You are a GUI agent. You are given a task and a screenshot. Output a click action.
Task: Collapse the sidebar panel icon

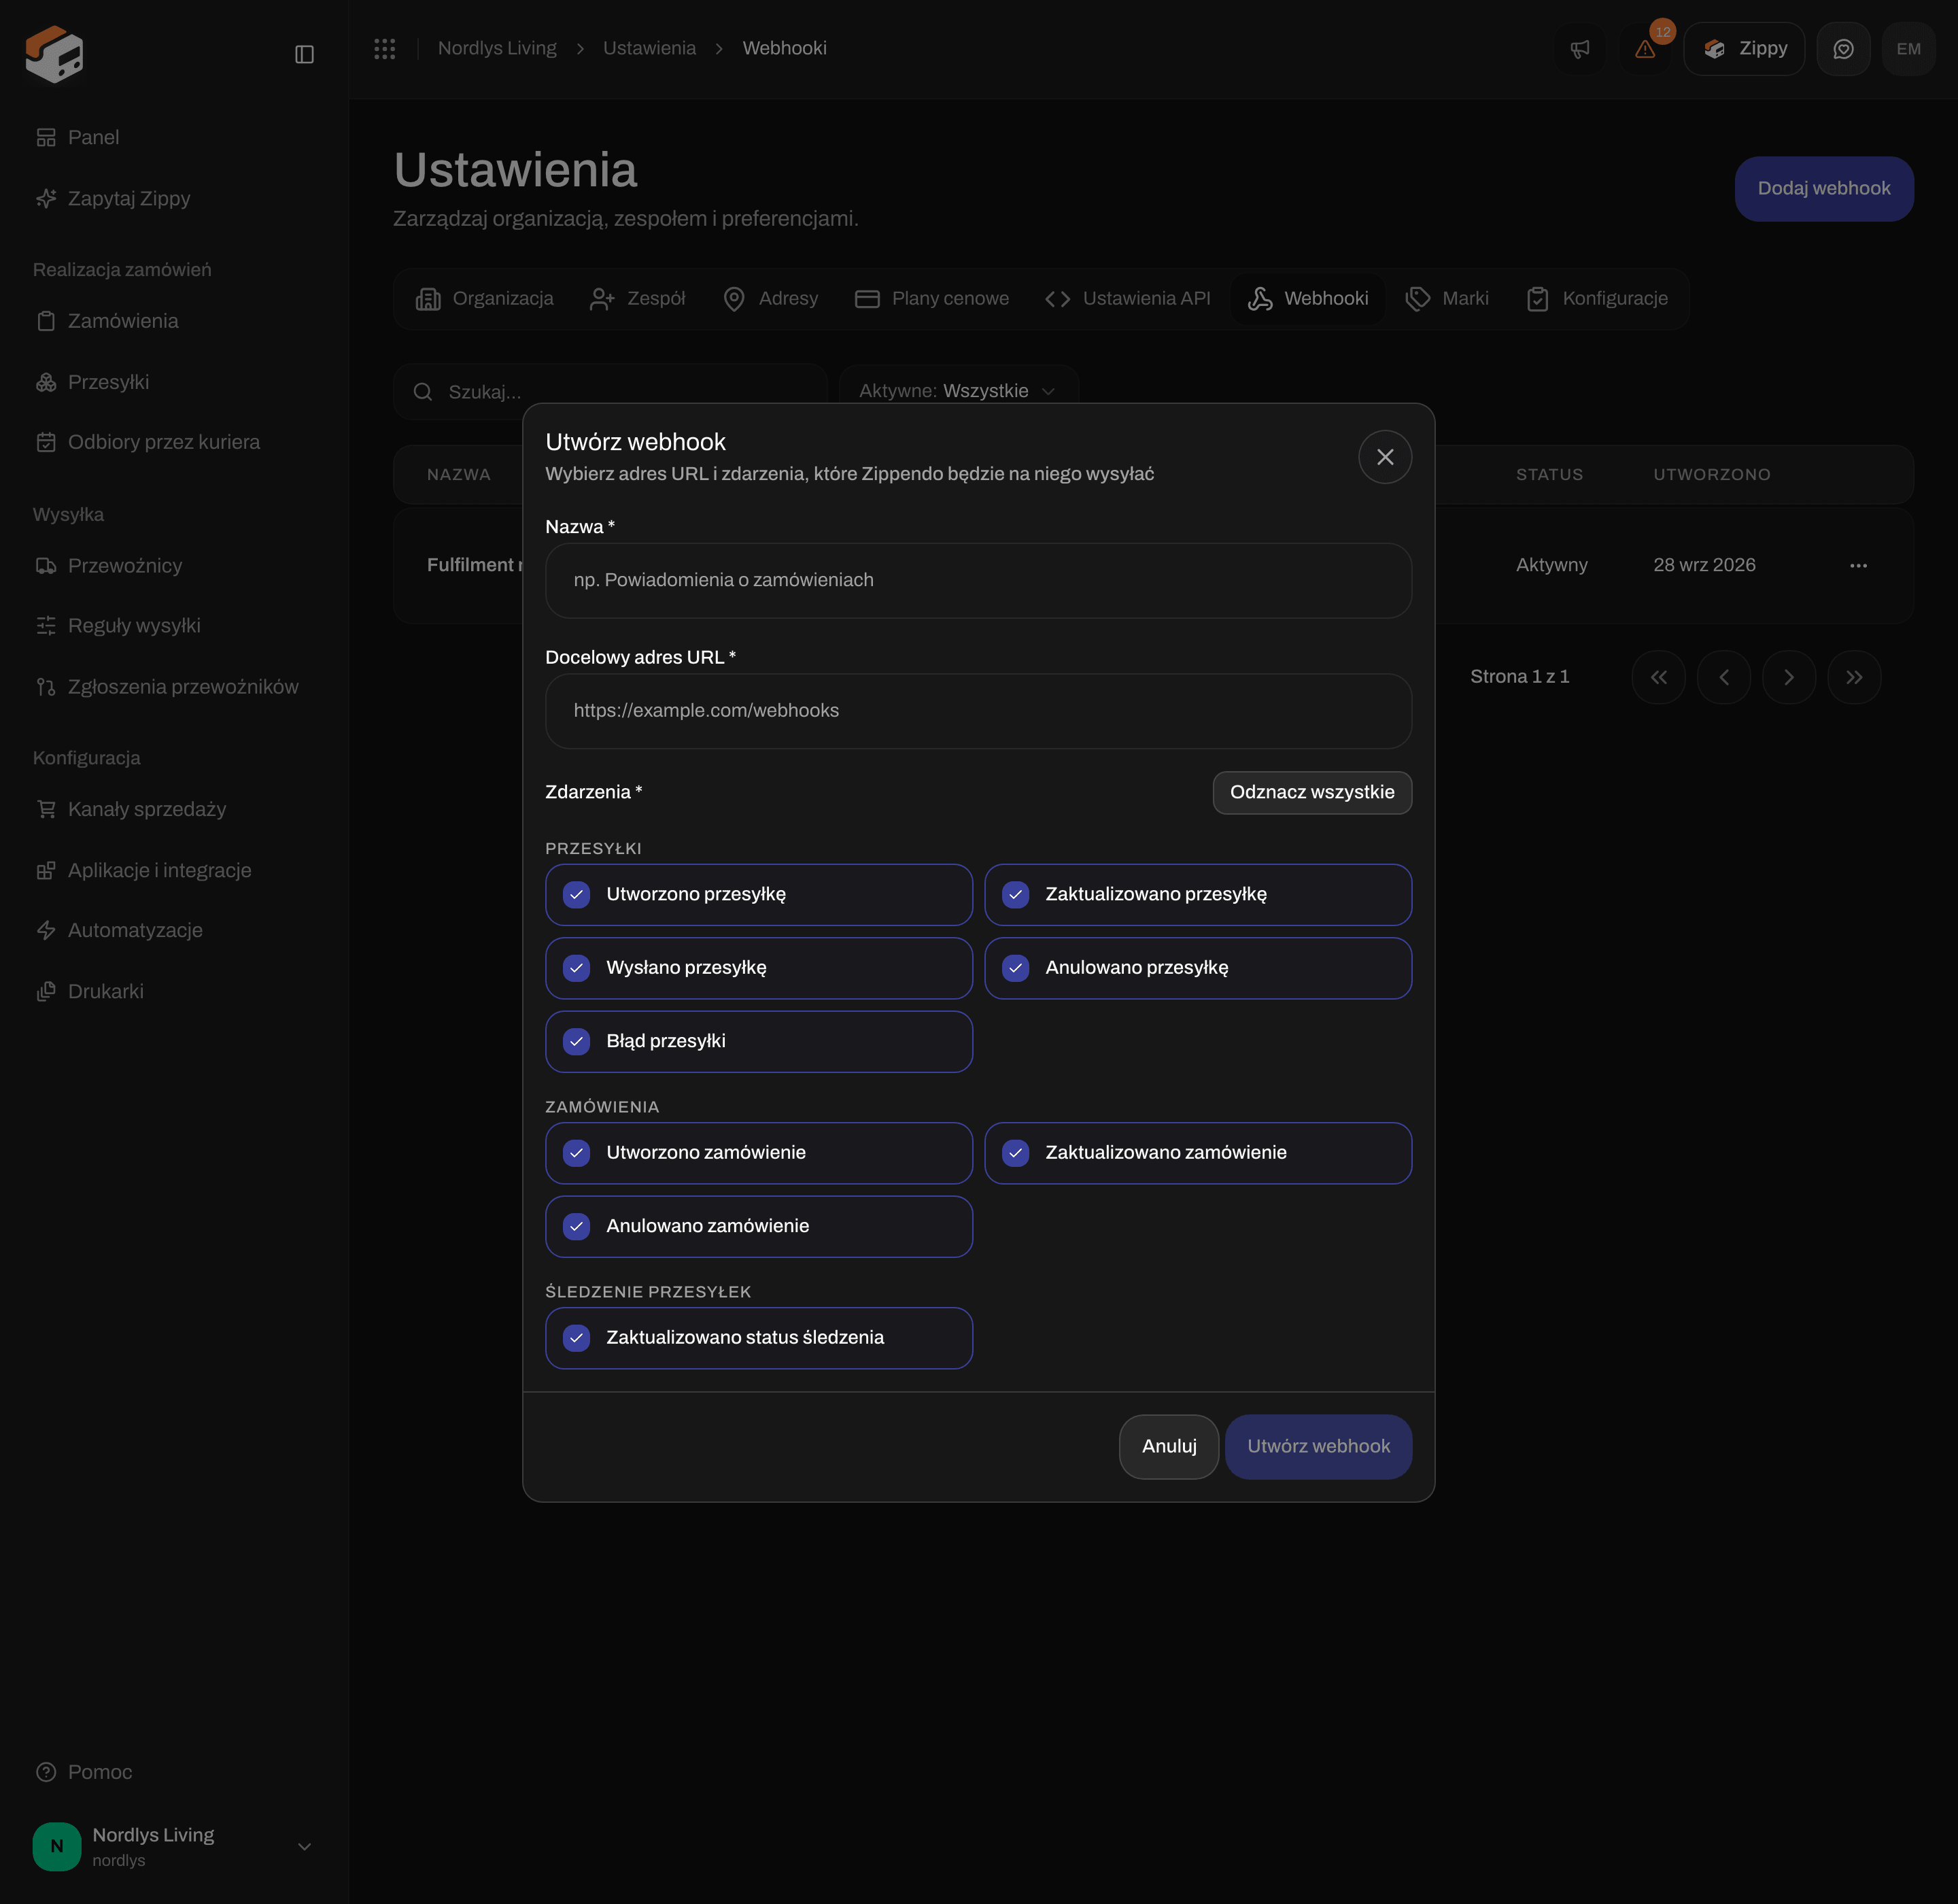(305, 54)
